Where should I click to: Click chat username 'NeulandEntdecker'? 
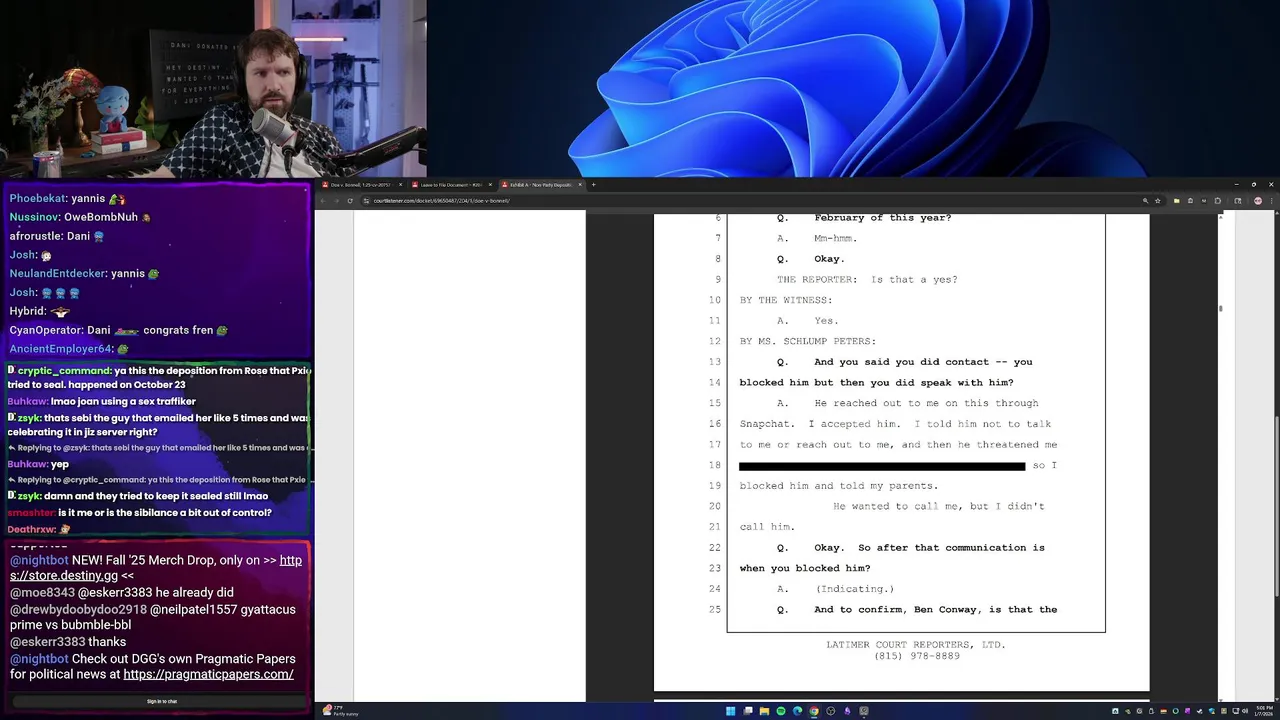pyautogui.click(x=57, y=273)
